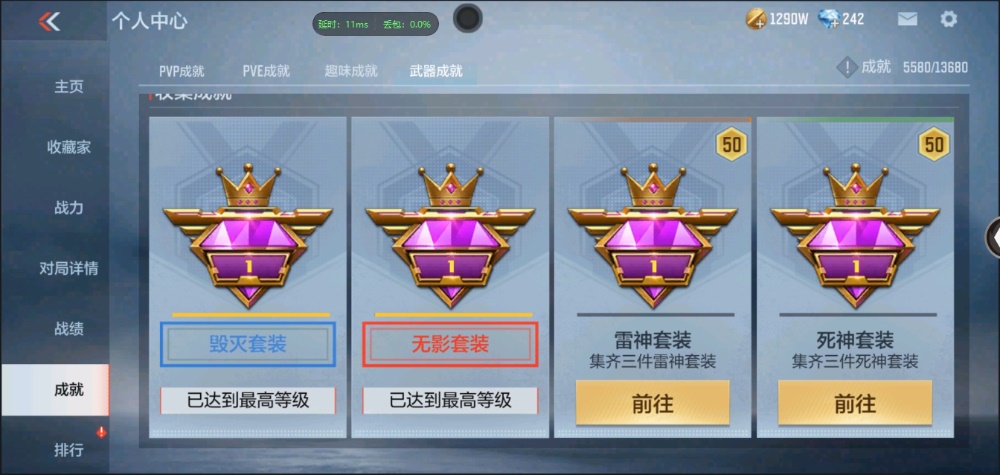This screenshot has width=1000, height=475.
Task: Click 前往 button for 死神套装
Action: pos(855,403)
